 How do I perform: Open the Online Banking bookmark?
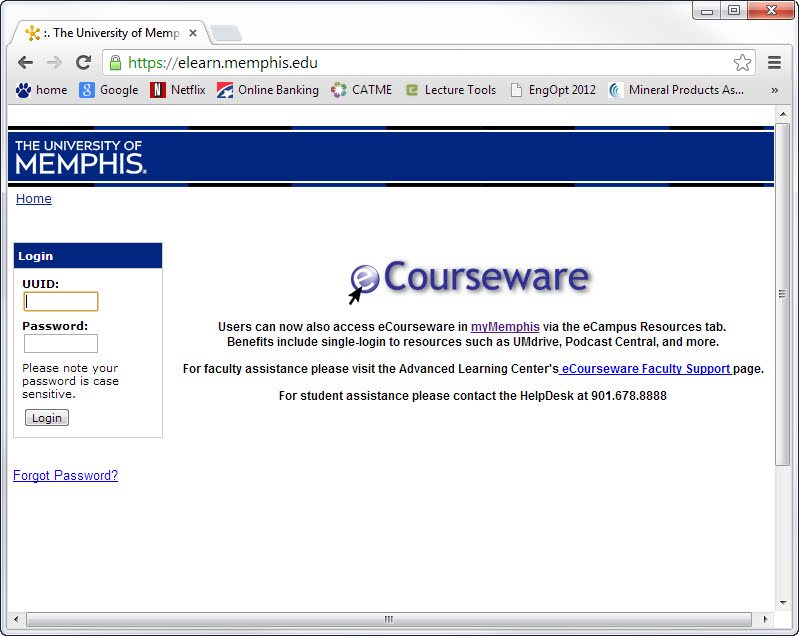268,90
